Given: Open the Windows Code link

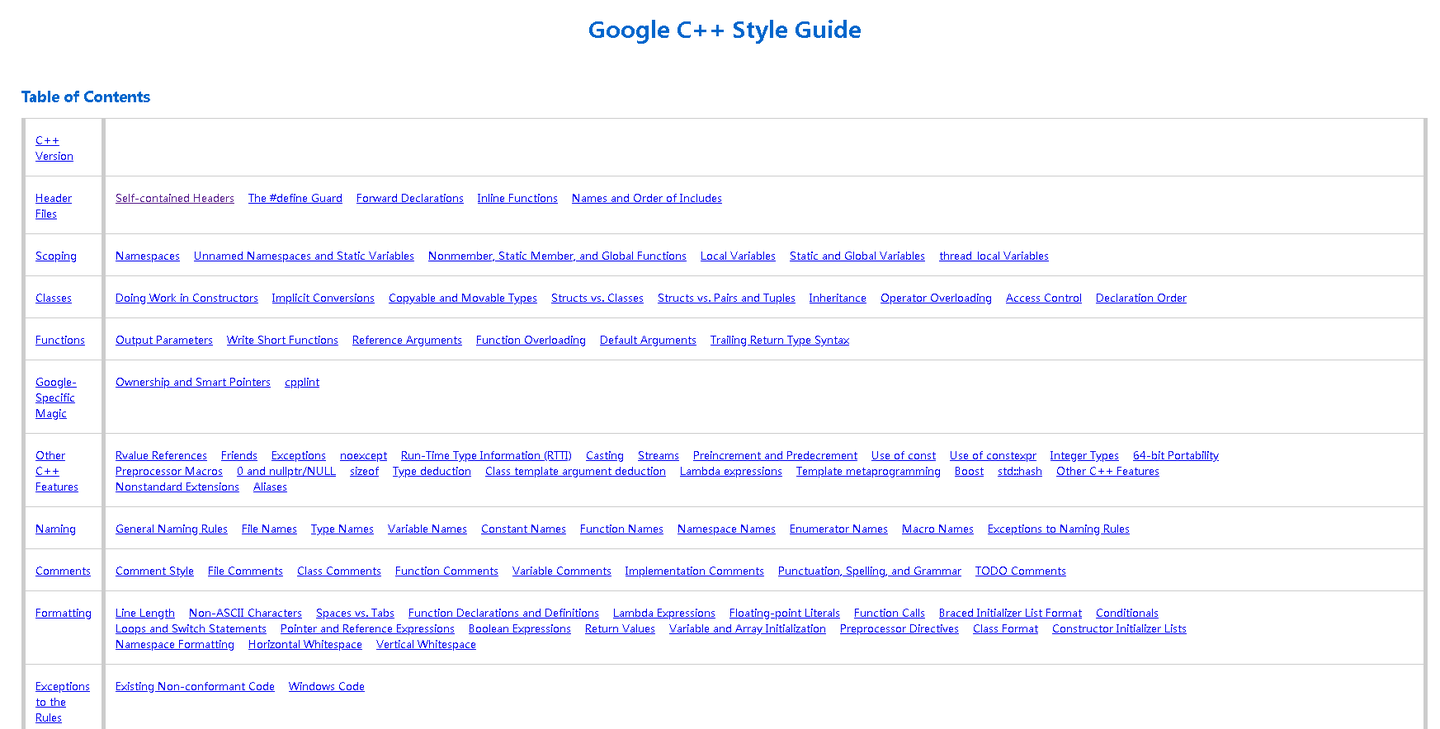Looking at the screenshot, I should 326,686.
